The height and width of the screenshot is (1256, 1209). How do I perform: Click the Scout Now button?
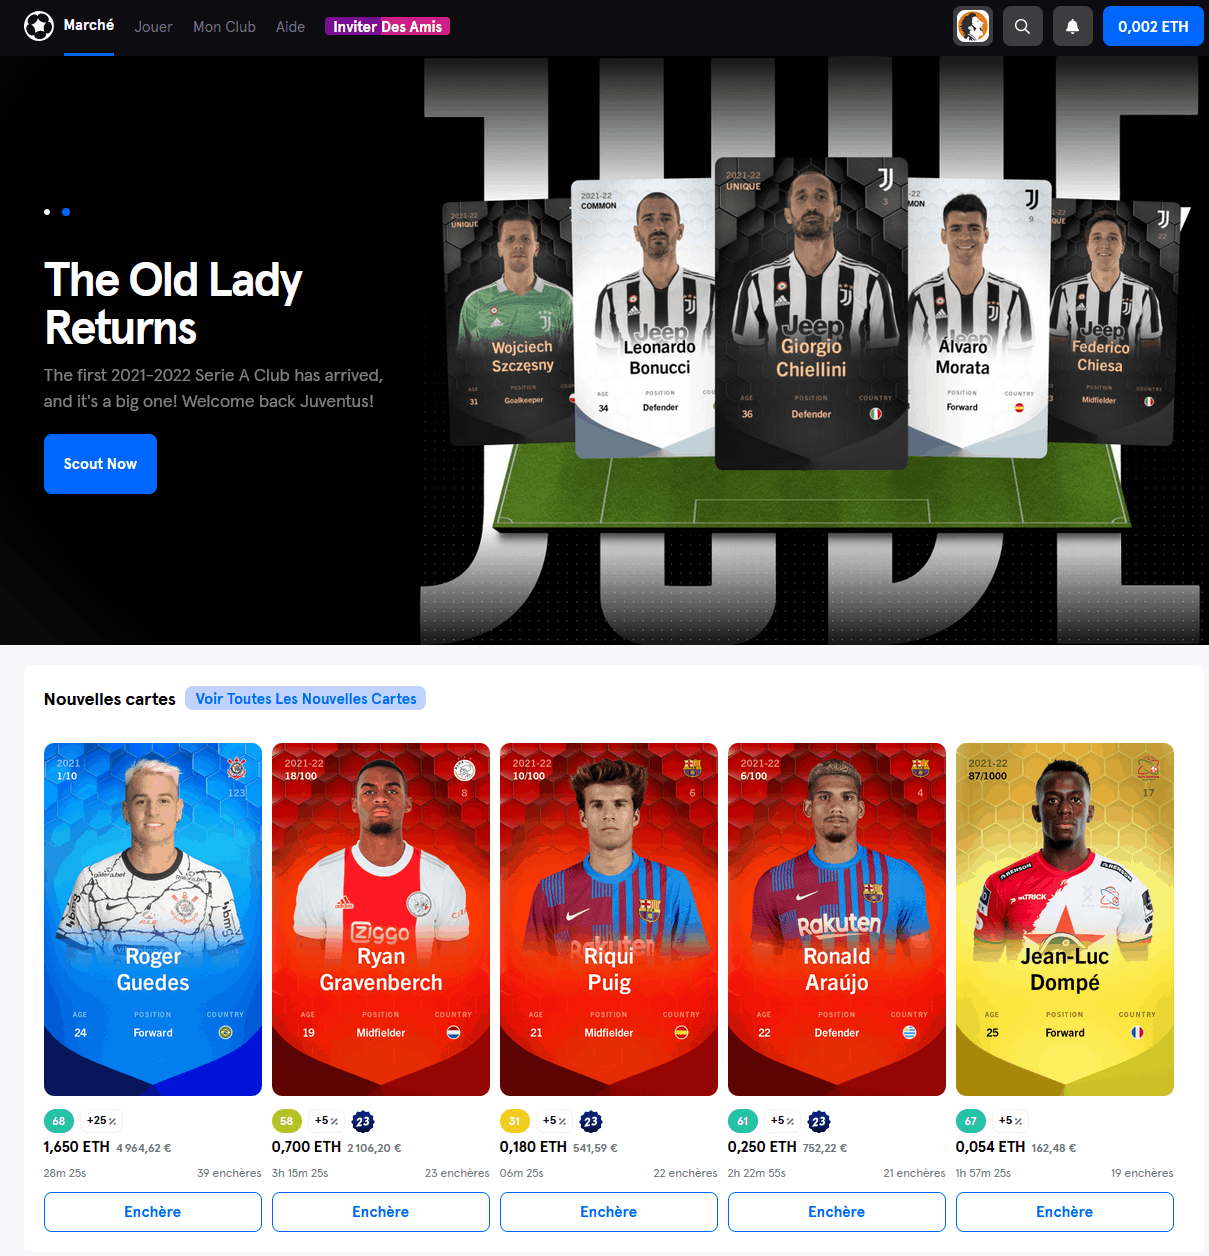pos(100,464)
